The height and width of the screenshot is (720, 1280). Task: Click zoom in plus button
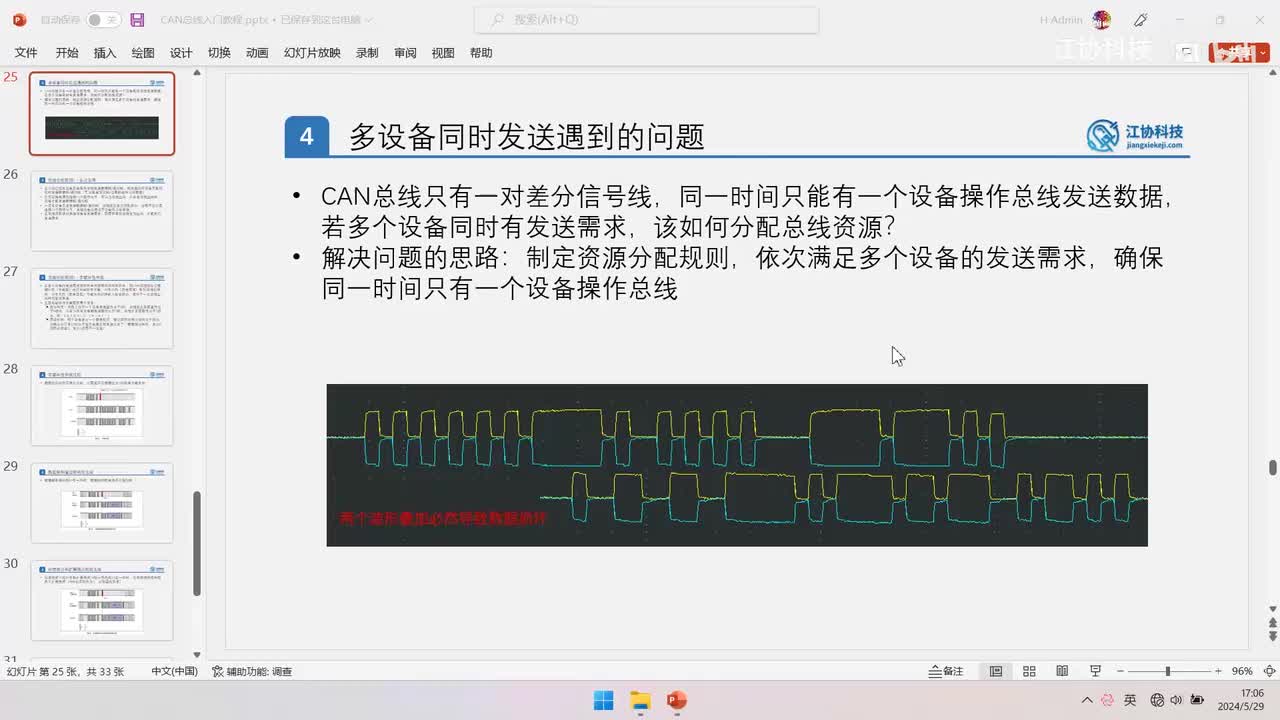coord(1218,671)
